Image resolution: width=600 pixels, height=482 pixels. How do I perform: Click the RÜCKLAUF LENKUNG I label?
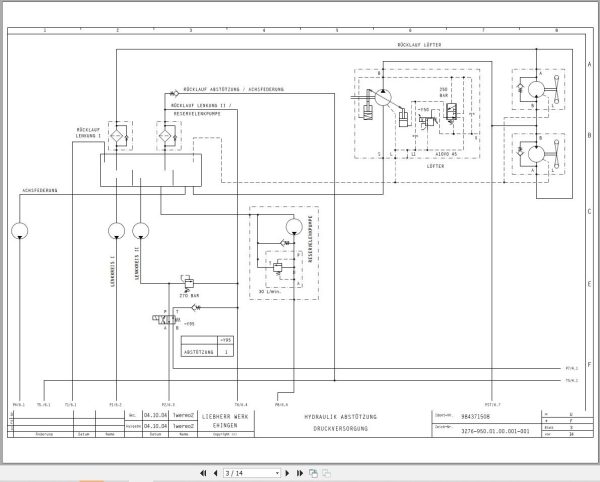point(88,133)
